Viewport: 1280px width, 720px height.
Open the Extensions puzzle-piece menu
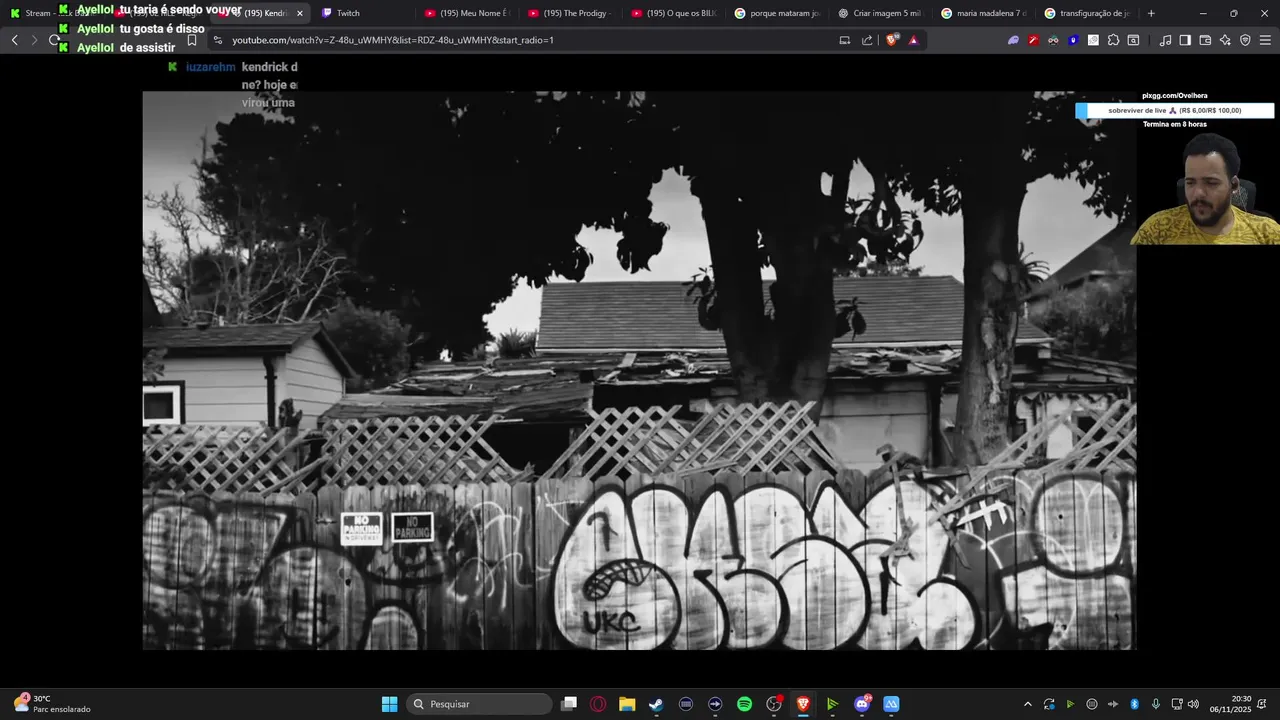[1113, 40]
